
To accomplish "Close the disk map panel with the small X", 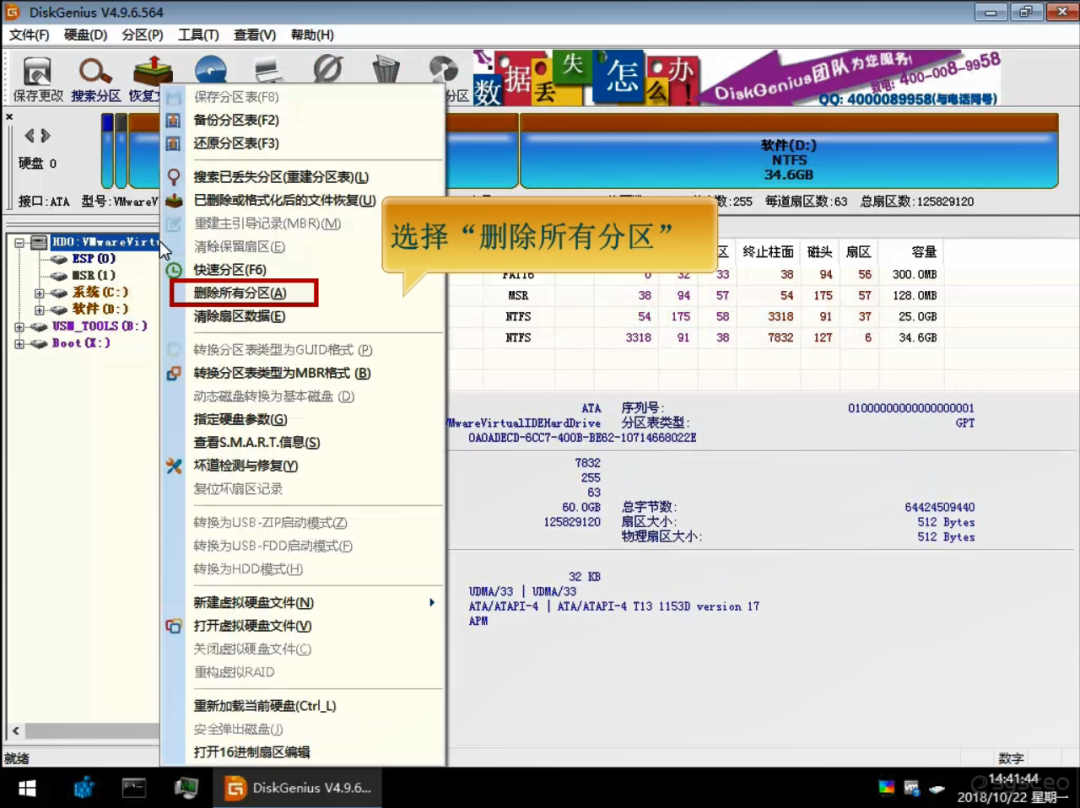I will point(9,117).
